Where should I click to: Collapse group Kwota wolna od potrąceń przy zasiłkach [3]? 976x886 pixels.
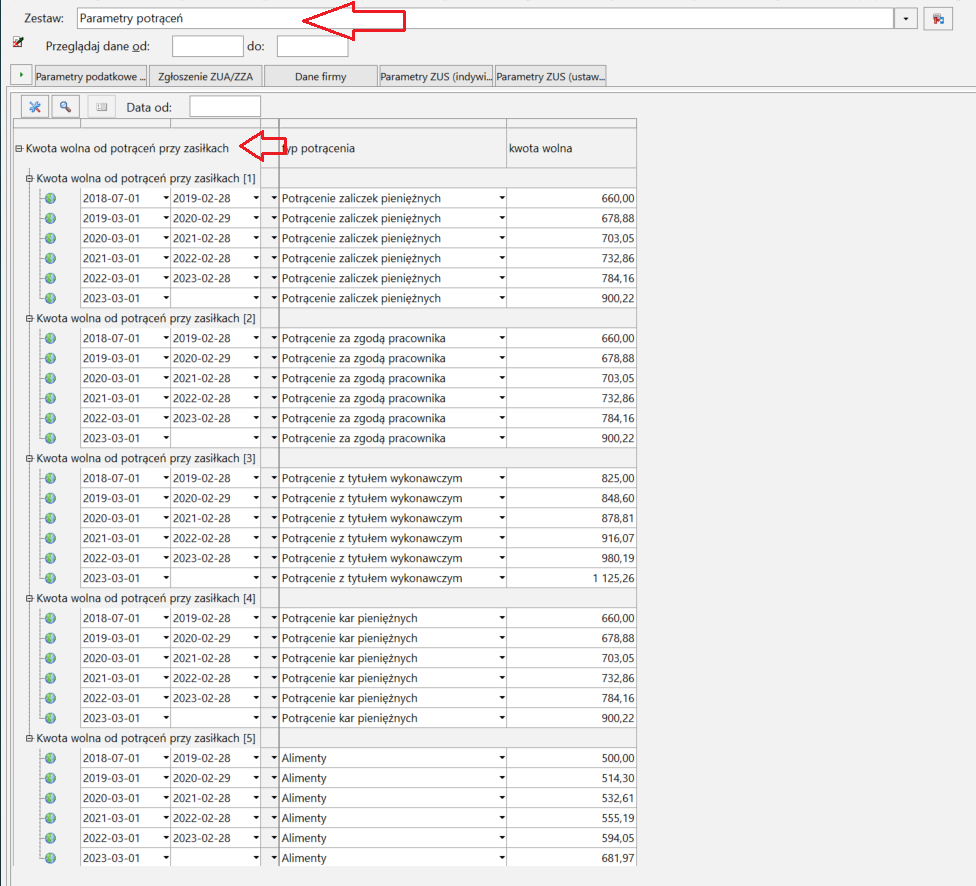point(29,458)
